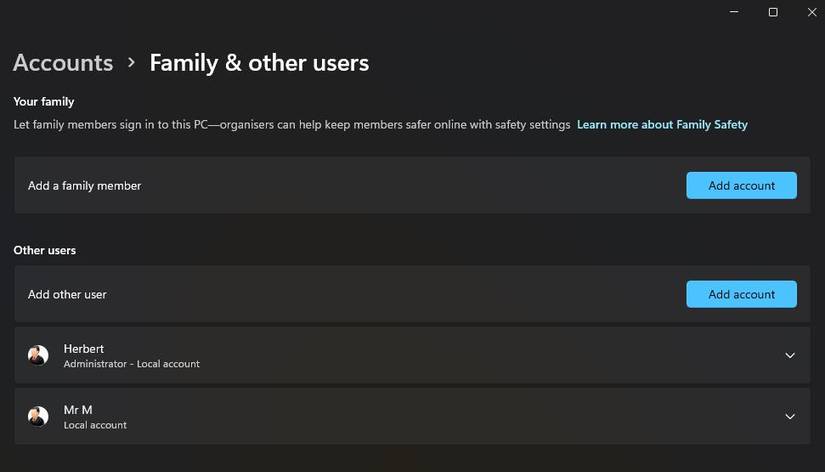
Task: Go back to Accounts breadcrumb
Action: (63, 62)
